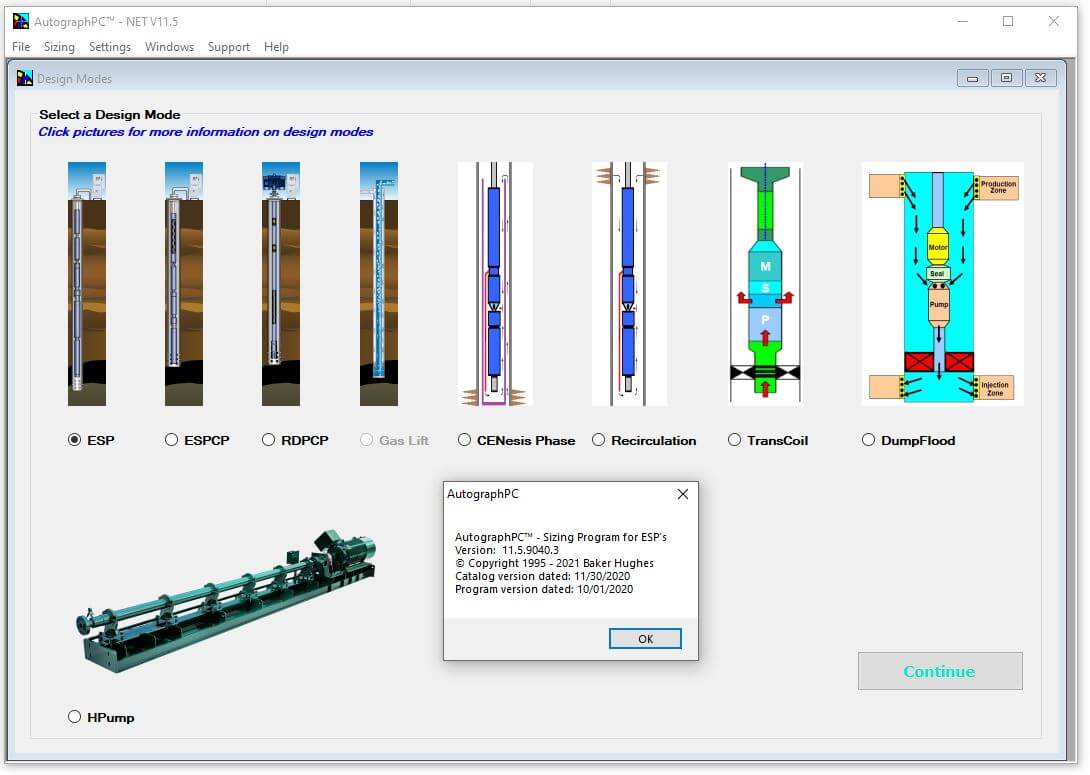The width and height of the screenshot is (1090, 775).
Task: Open the Settings menu
Action: pyautogui.click(x=110, y=47)
